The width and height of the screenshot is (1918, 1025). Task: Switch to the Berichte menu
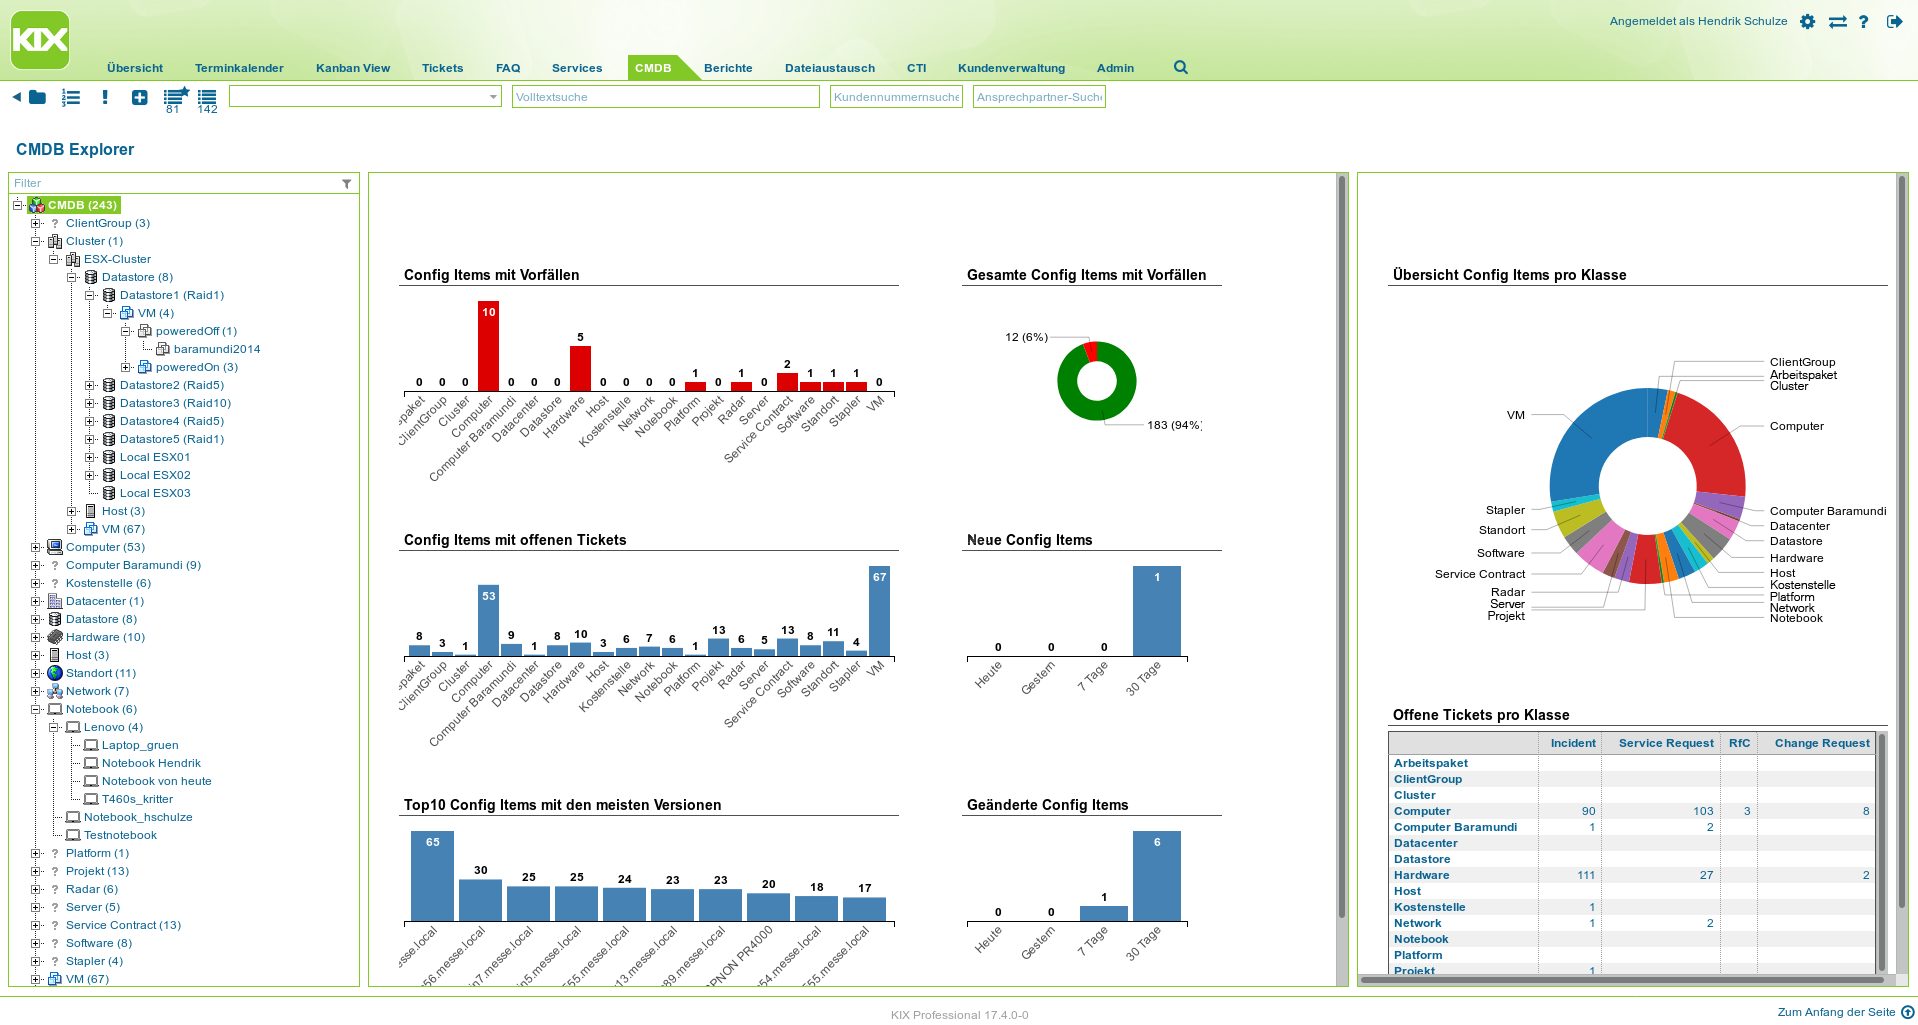click(728, 68)
